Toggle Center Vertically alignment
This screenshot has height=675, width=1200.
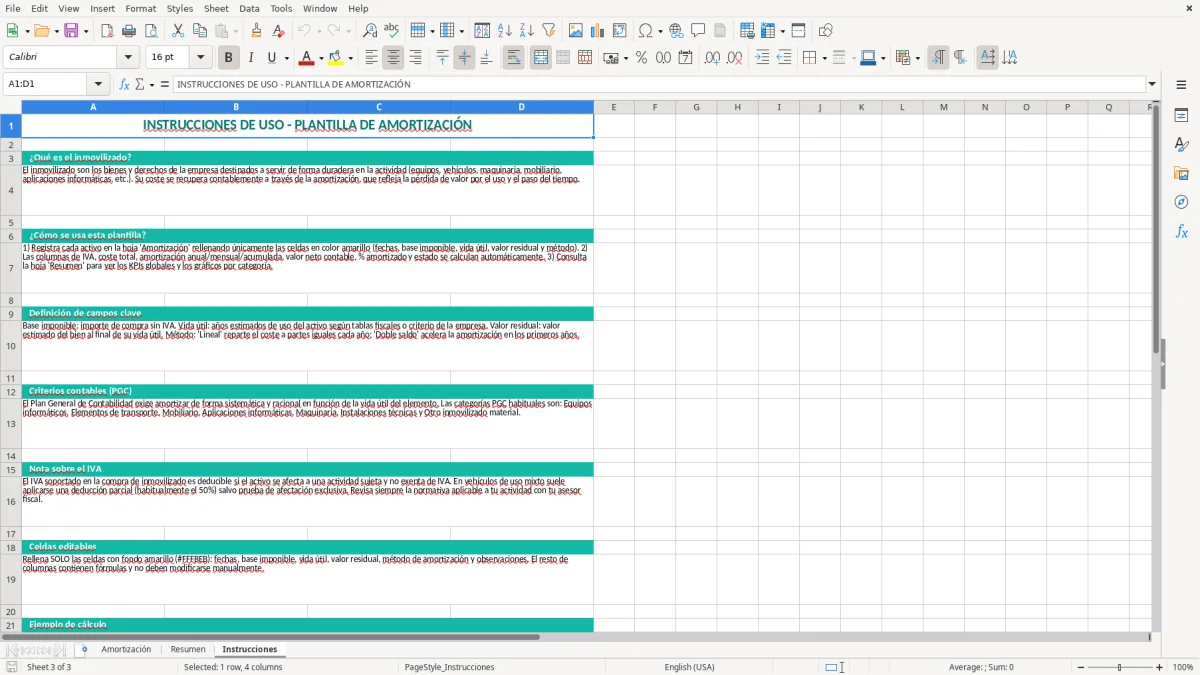pyautogui.click(x=464, y=58)
